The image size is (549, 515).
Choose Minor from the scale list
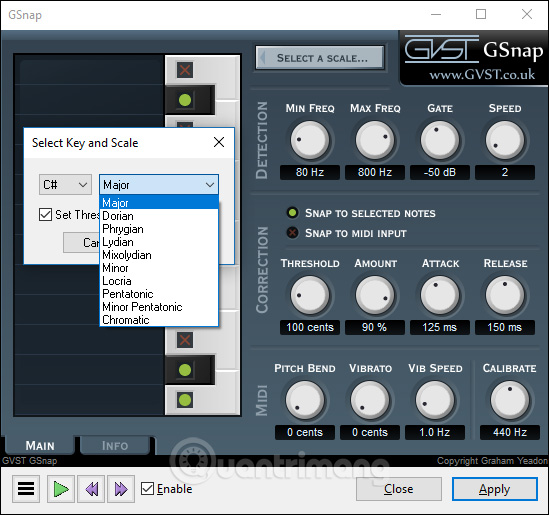click(159, 268)
